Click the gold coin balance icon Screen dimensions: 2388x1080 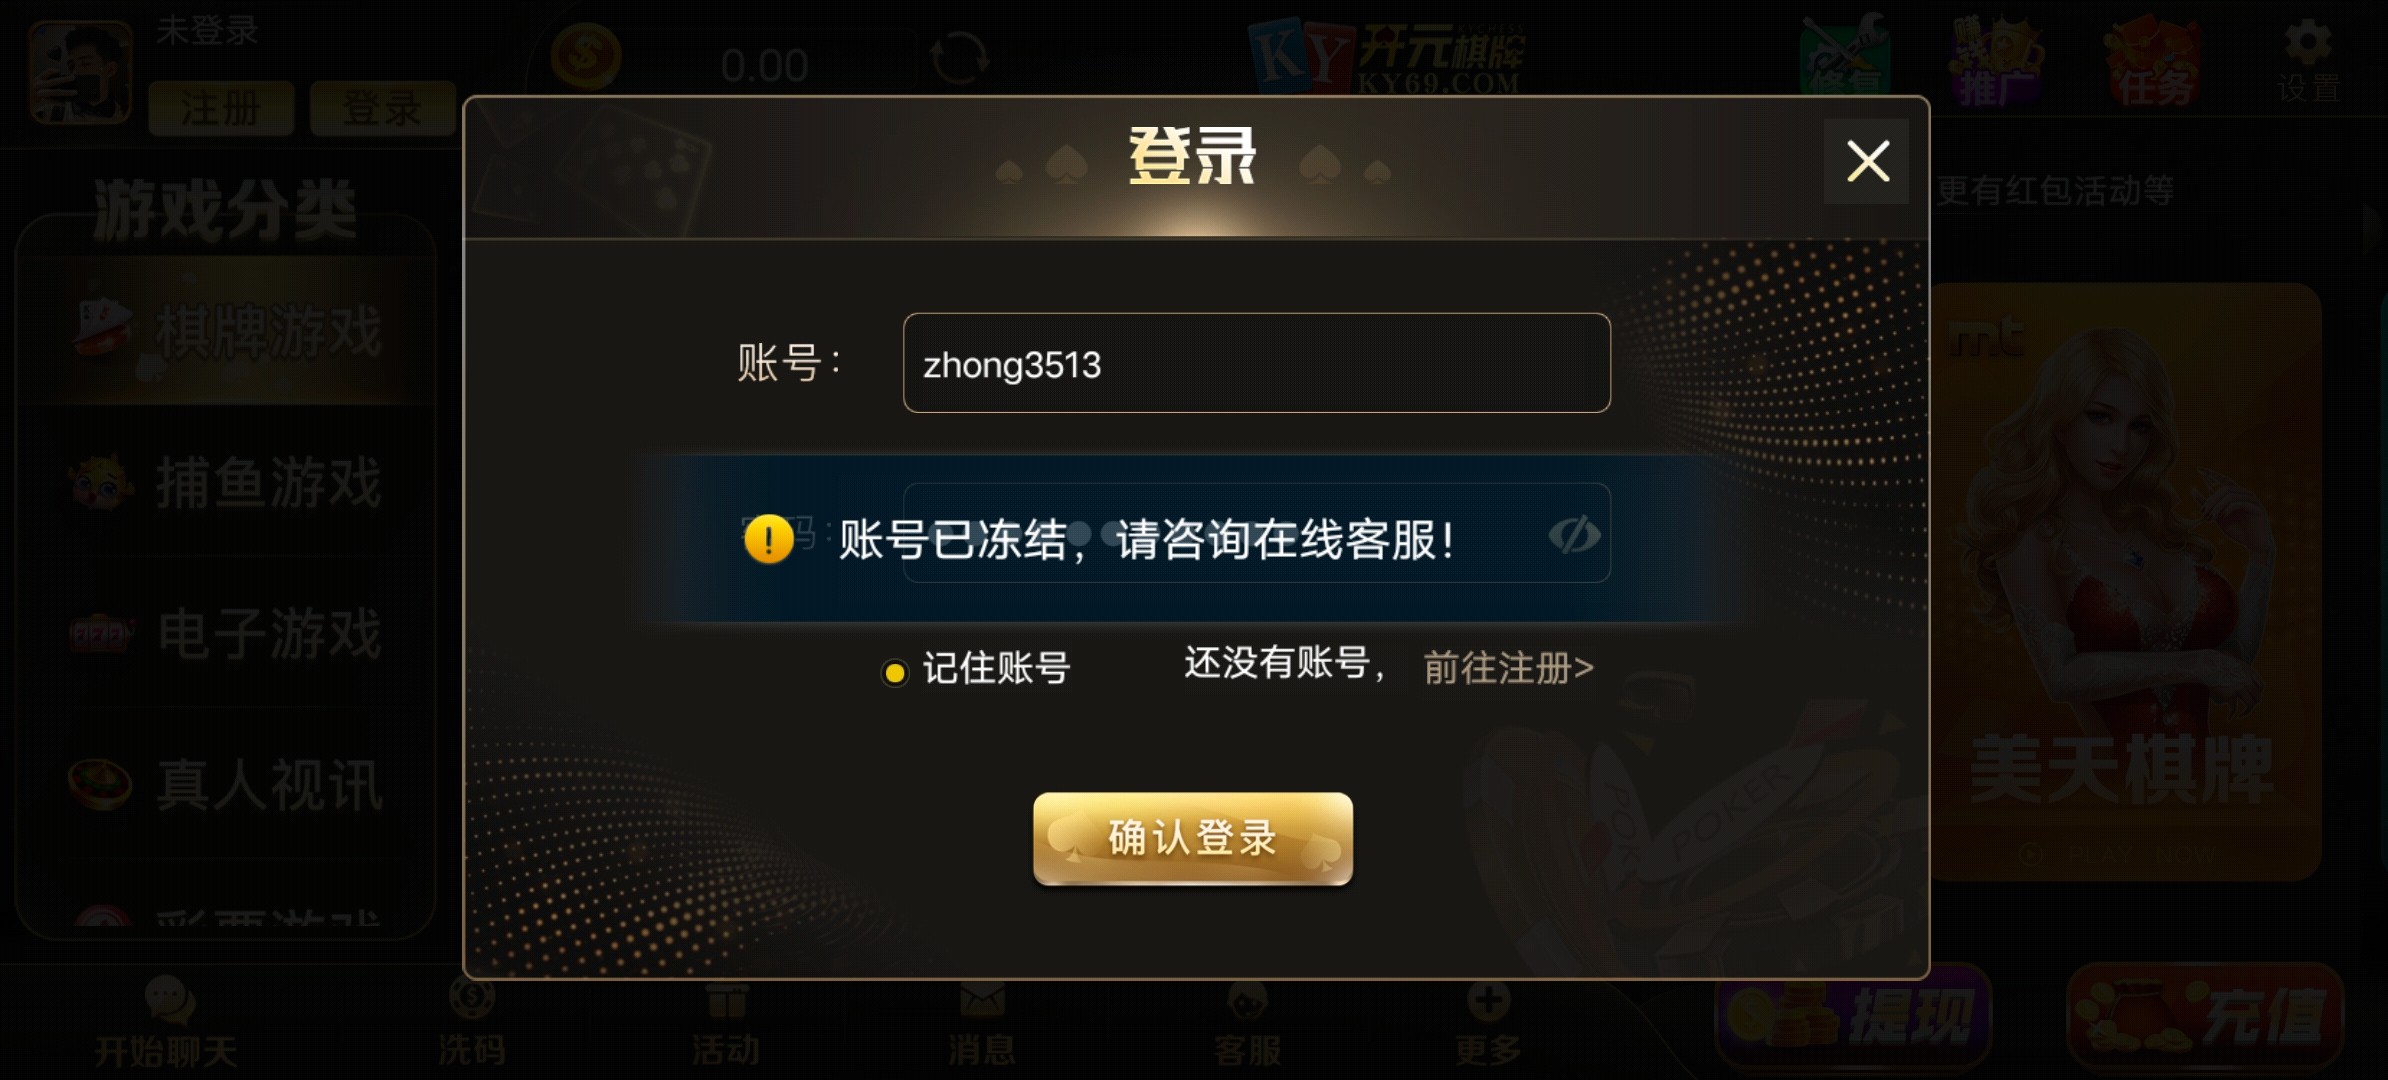pyautogui.click(x=586, y=56)
